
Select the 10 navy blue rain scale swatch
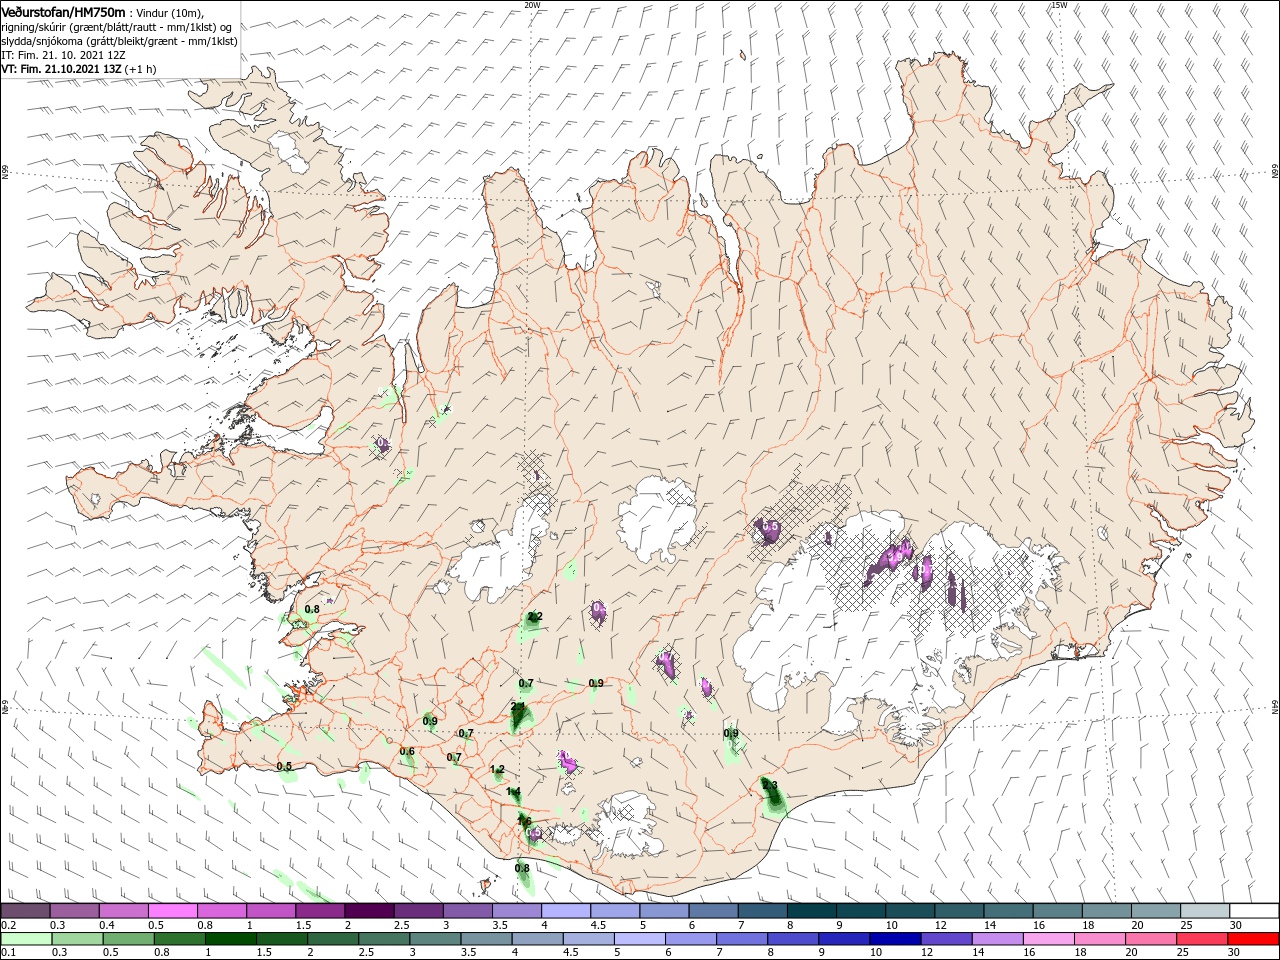[896, 939]
